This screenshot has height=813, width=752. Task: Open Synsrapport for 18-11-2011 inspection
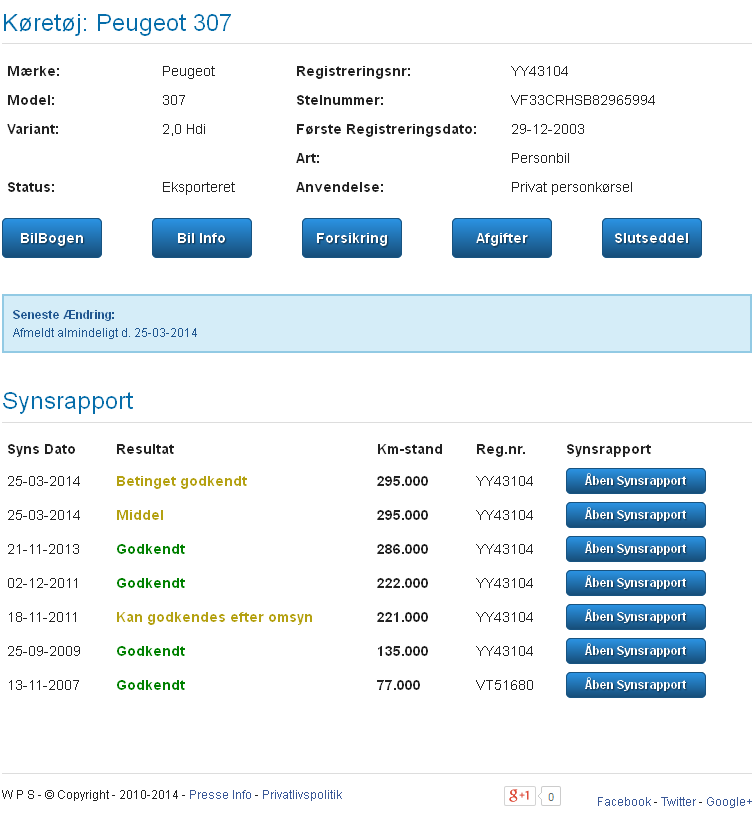[x=635, y=617]
